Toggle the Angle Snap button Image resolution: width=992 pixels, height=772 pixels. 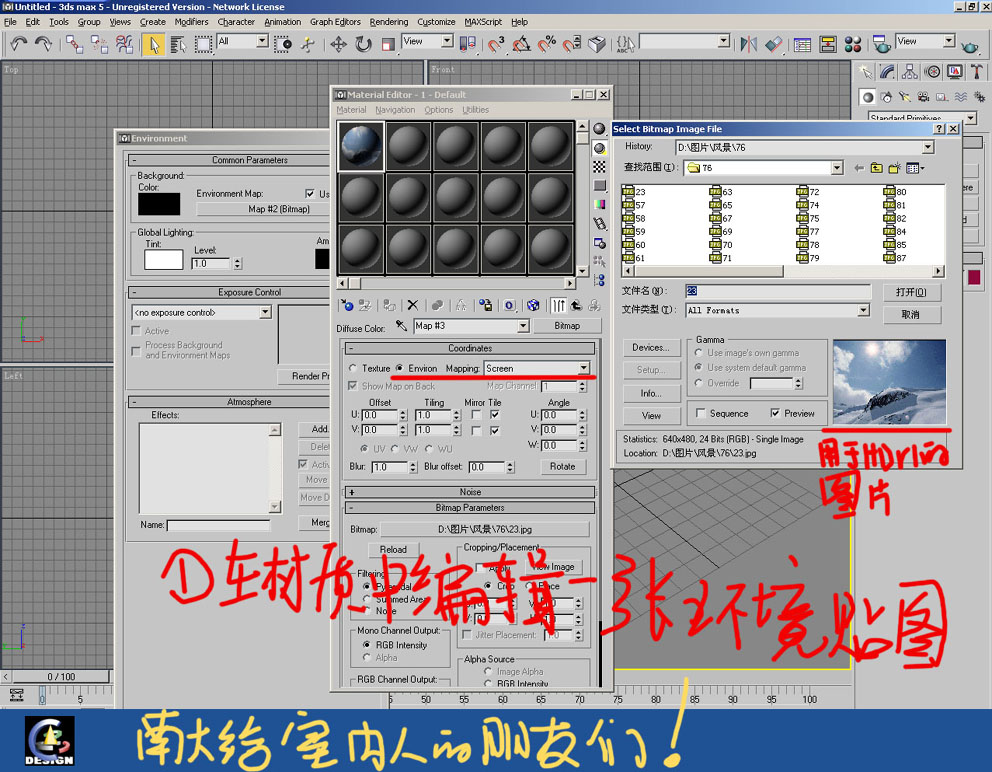[521, 44]
